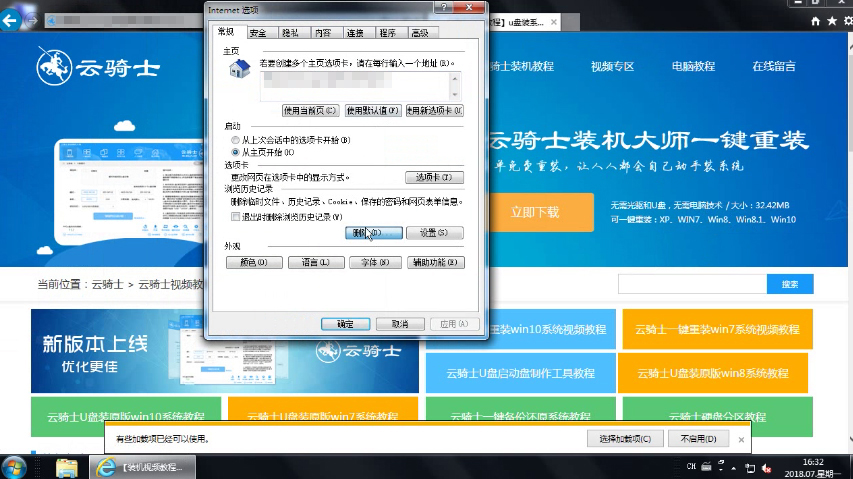Click the home page box scroll up arrow
The height and width of the screenshot is (479, 853).
[x=455, y=79]
